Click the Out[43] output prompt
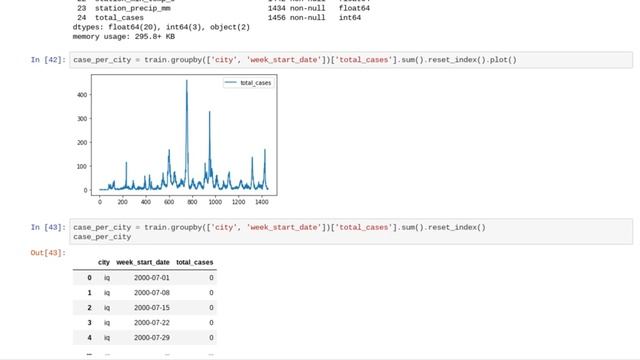The image size is (640, 360). coord(48,253)
